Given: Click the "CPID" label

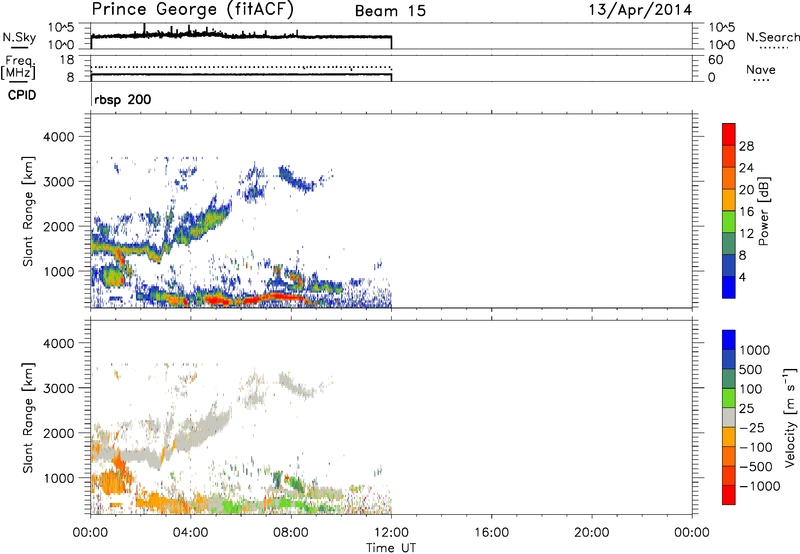Looking at the screenshot, I should (x=22, y=95).
